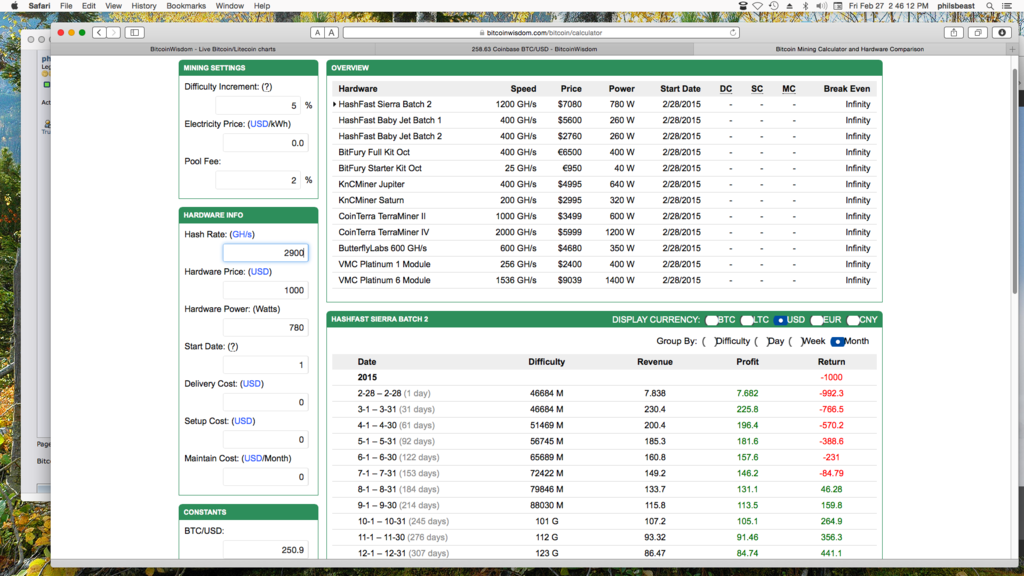Reload the page with the refresh icon

pyautogui.click(x=733, y=32)
